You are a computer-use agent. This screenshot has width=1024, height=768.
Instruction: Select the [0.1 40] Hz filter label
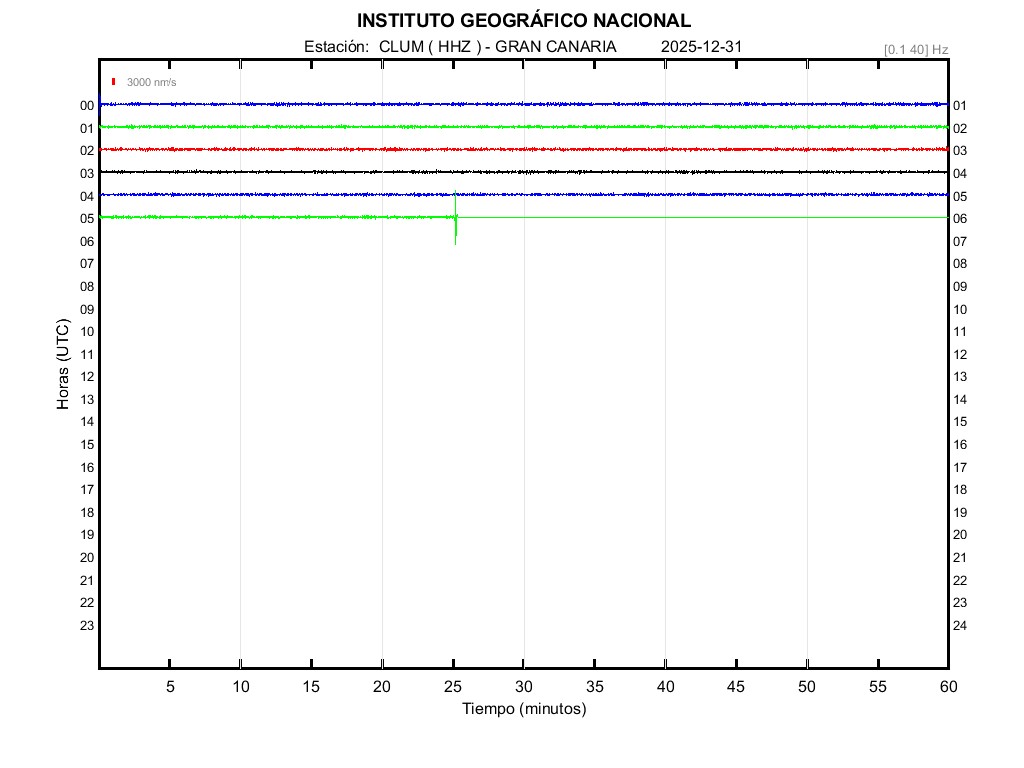915,49
